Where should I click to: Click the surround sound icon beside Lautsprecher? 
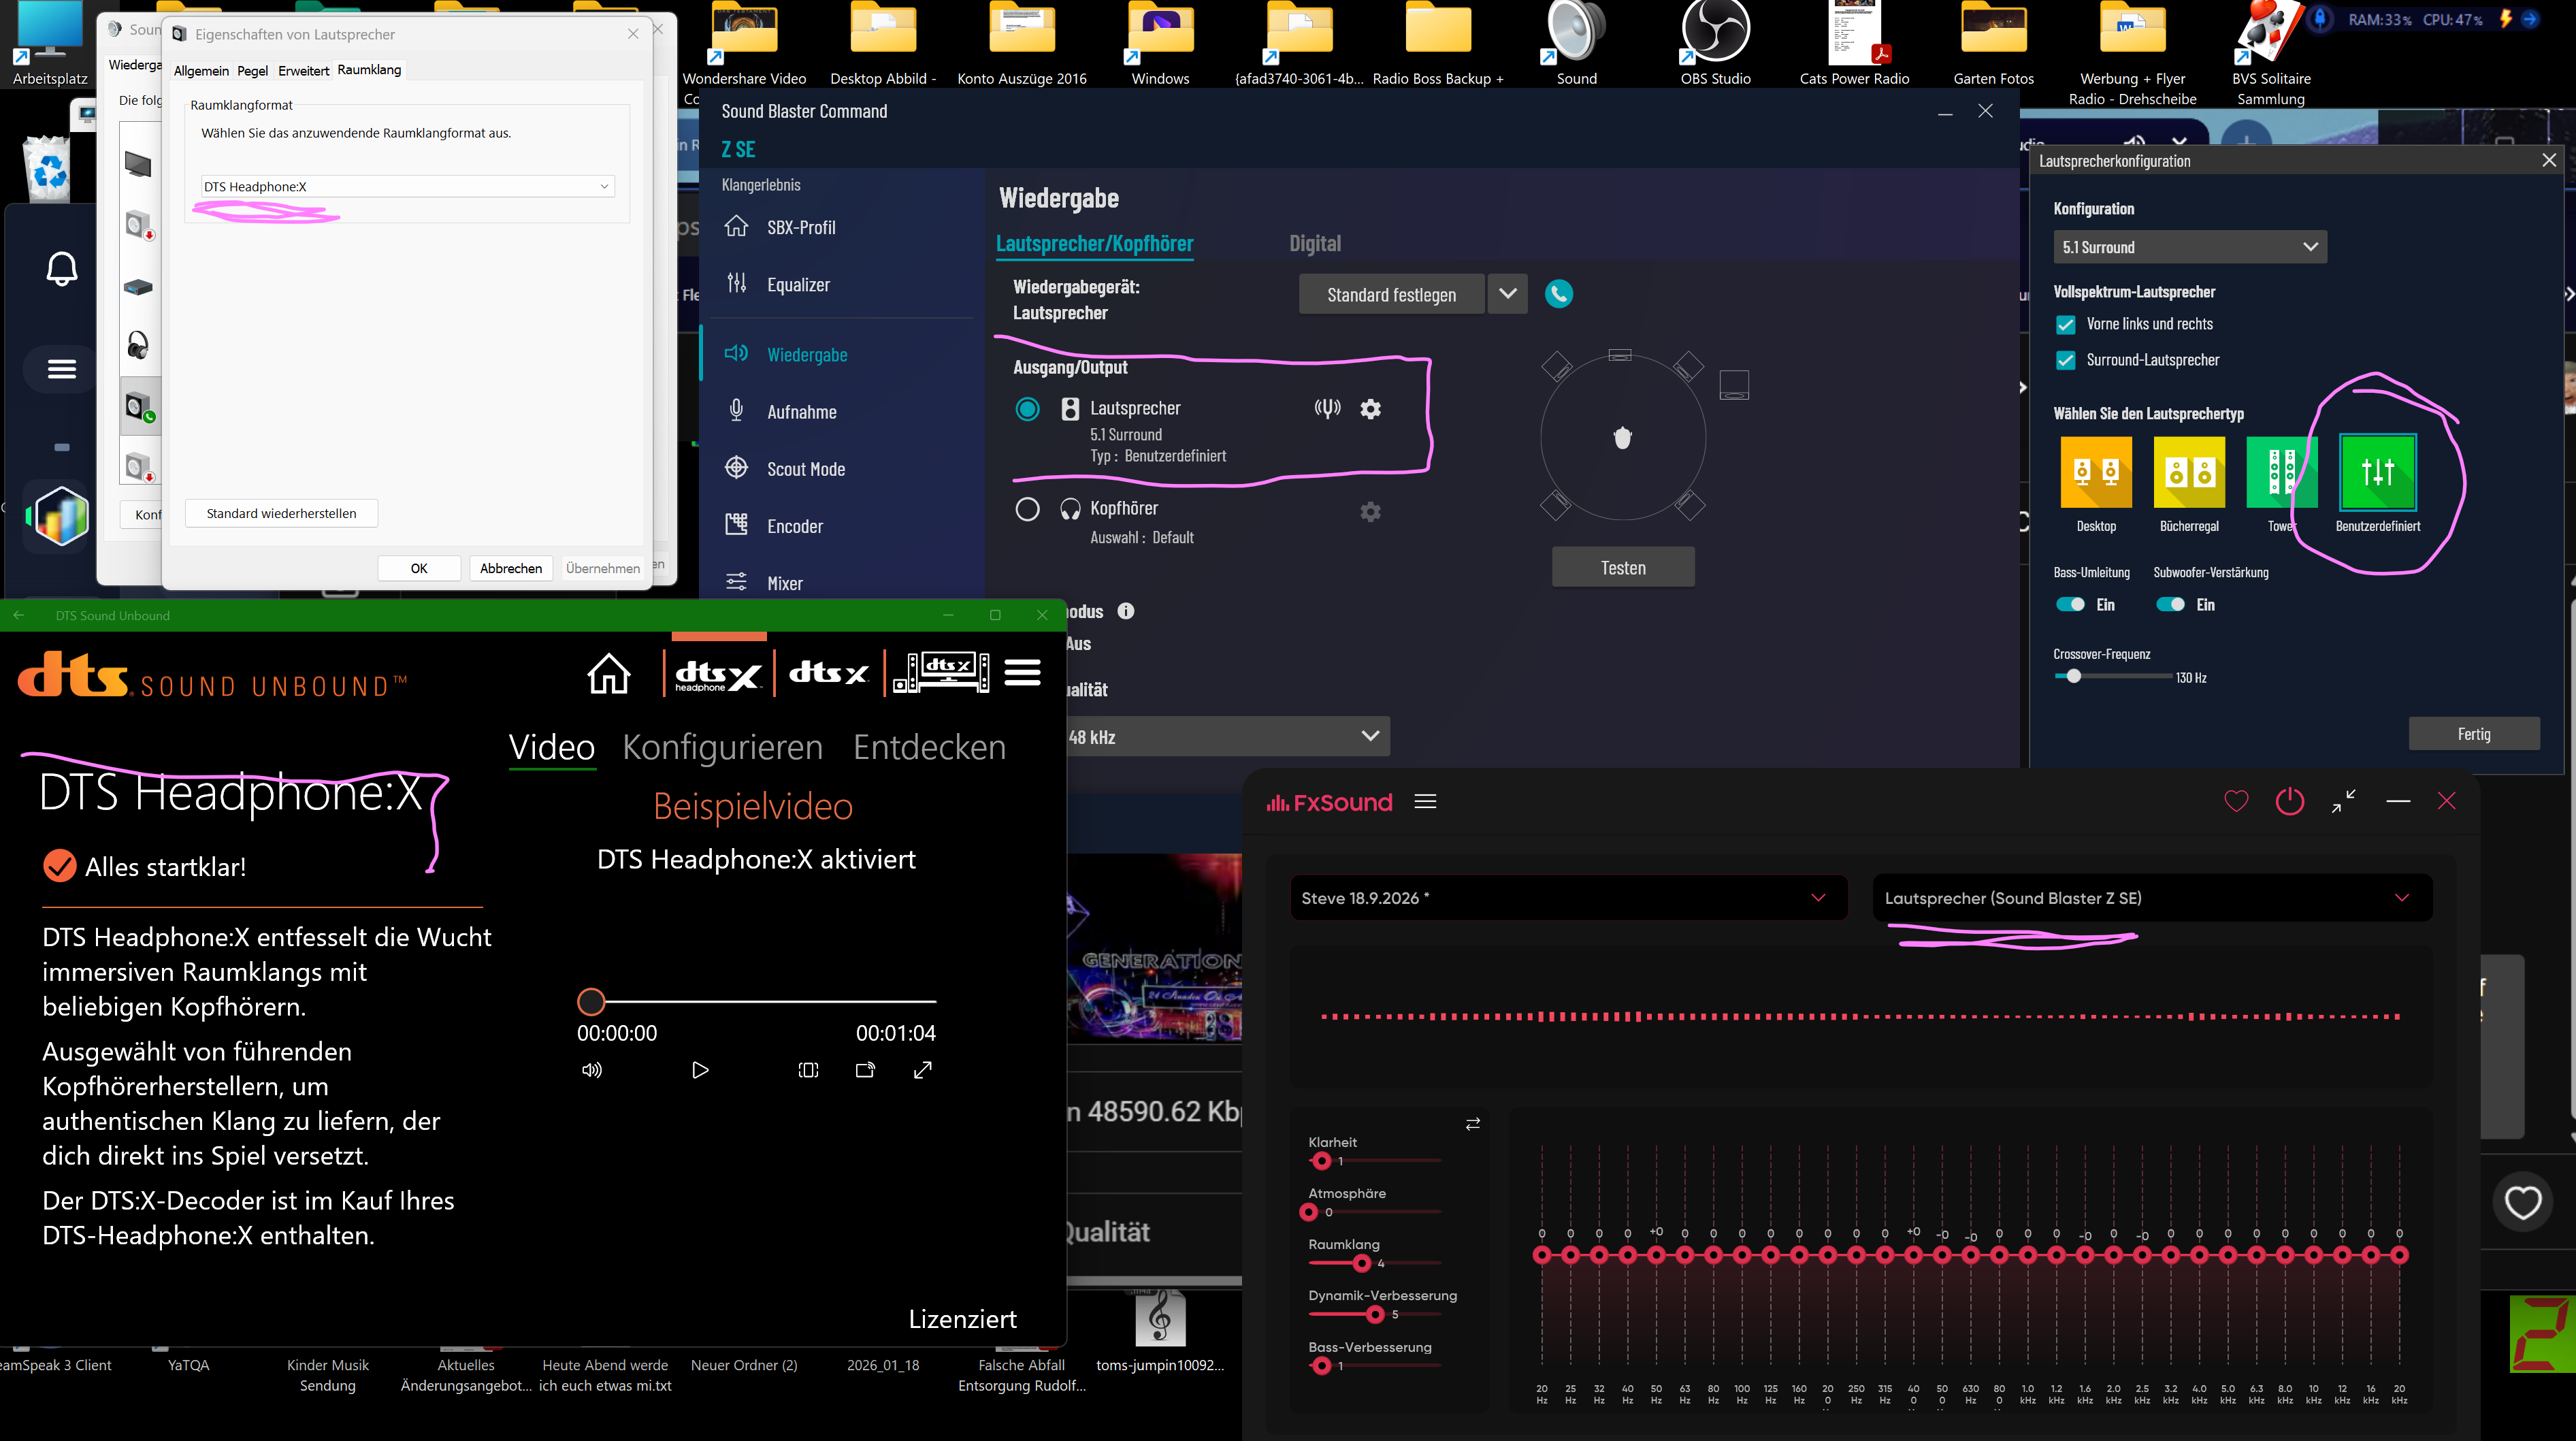[x=1327, y=408]
